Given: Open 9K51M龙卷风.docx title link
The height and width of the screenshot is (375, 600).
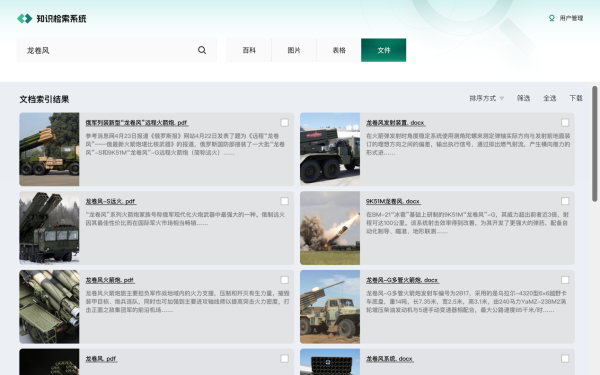Looking at the screenshot, I should click(393, 201).
